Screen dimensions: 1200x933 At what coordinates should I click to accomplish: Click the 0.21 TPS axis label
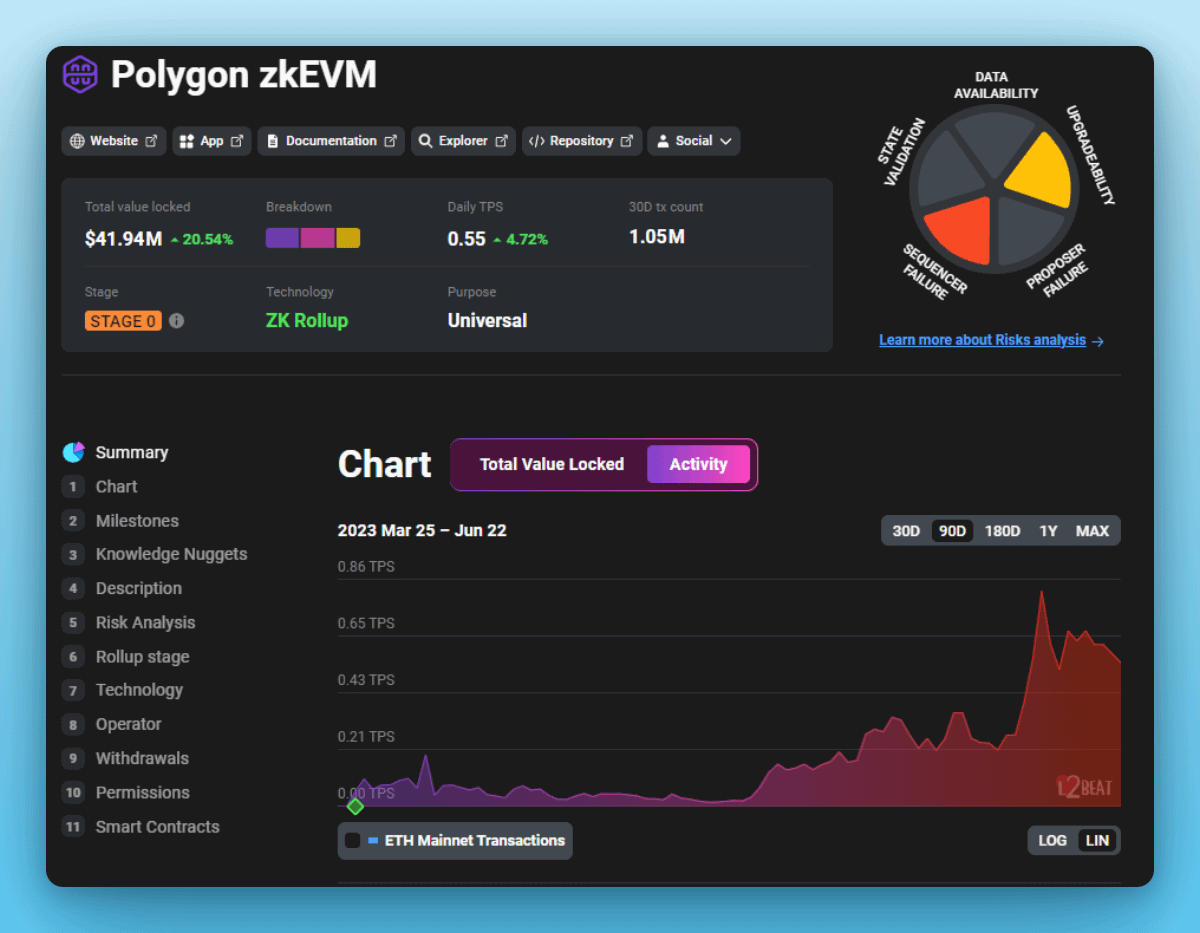click(366, 737)
